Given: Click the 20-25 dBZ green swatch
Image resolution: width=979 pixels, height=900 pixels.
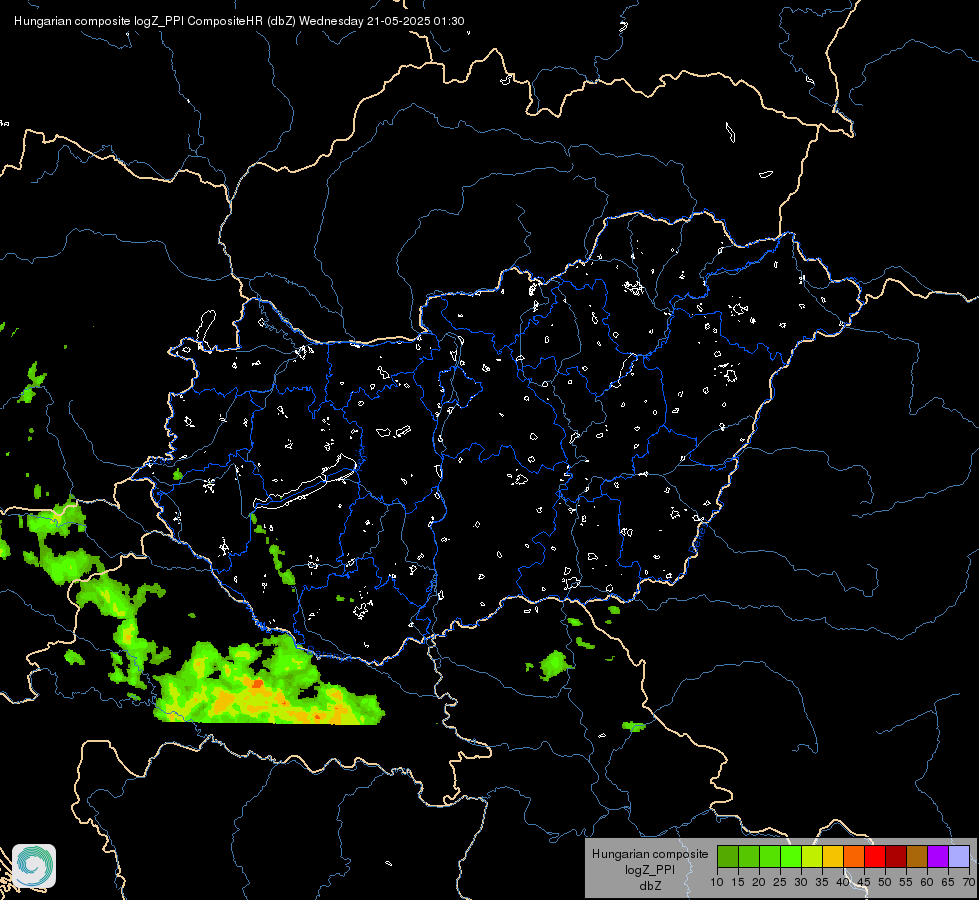Looking at the screenshot, I should point(770,856).
